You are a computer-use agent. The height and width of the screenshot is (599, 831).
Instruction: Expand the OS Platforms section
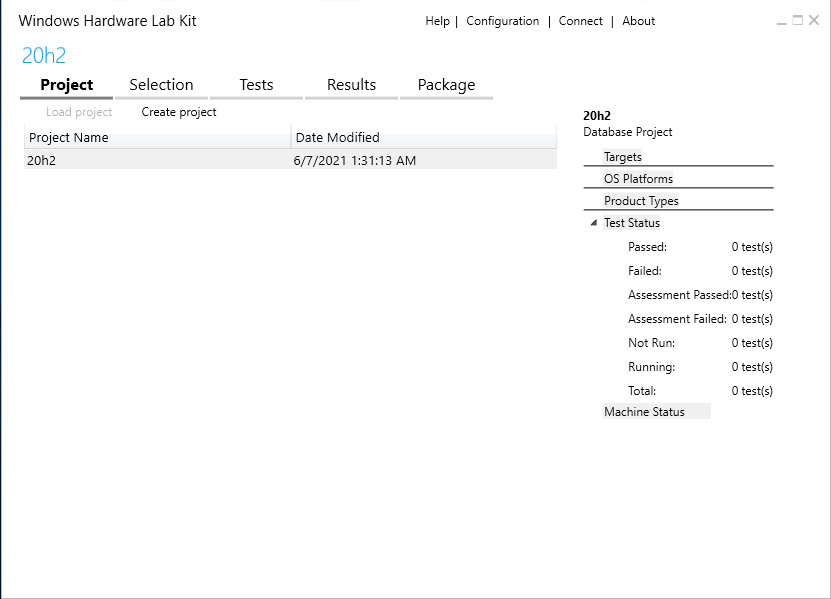coord(638,179)
